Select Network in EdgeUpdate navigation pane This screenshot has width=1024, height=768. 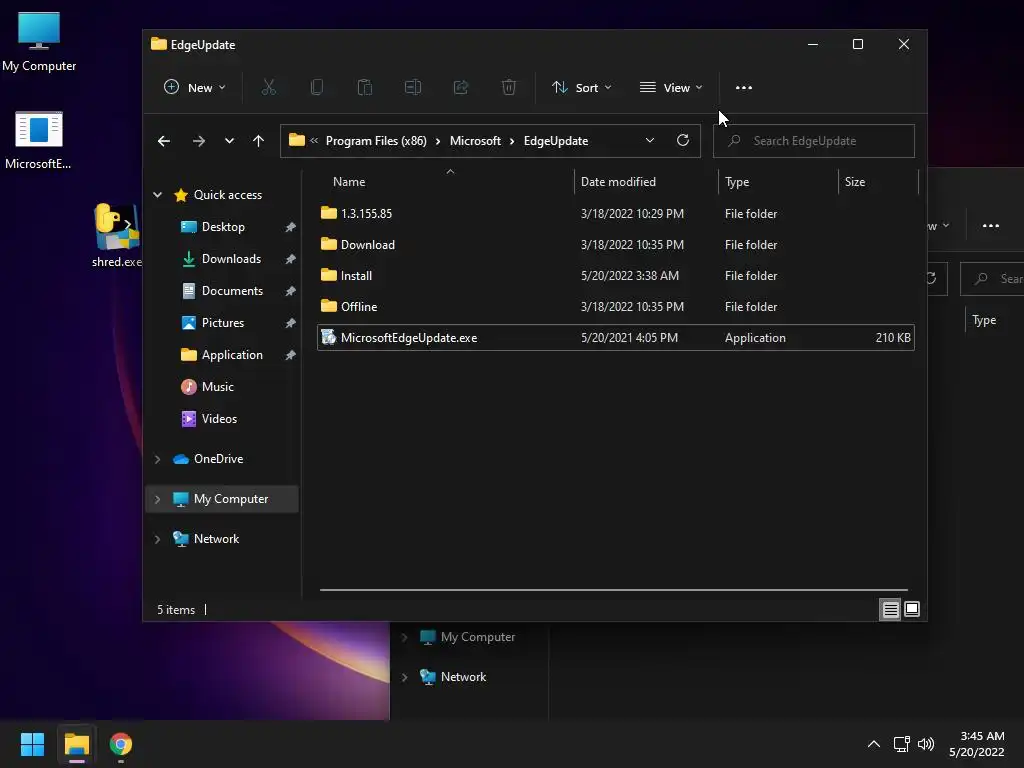coord(216,539)
